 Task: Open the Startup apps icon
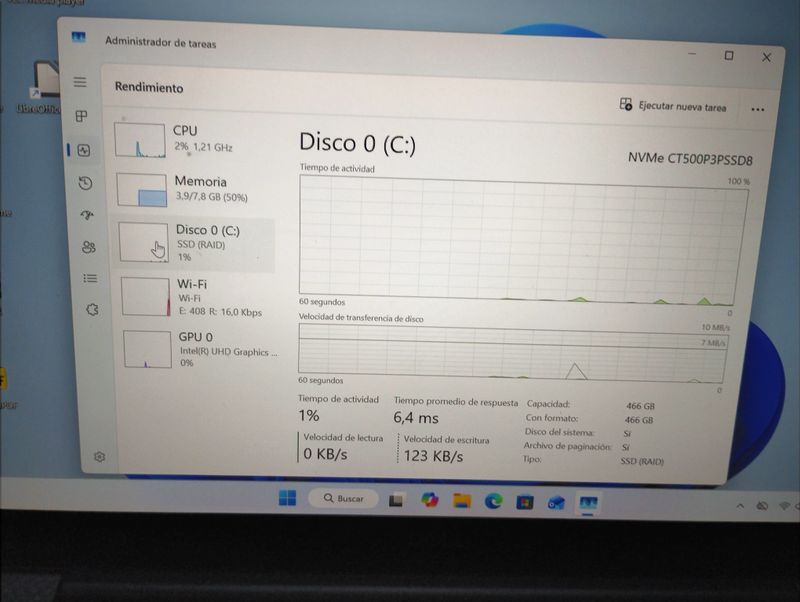point(87,215)
